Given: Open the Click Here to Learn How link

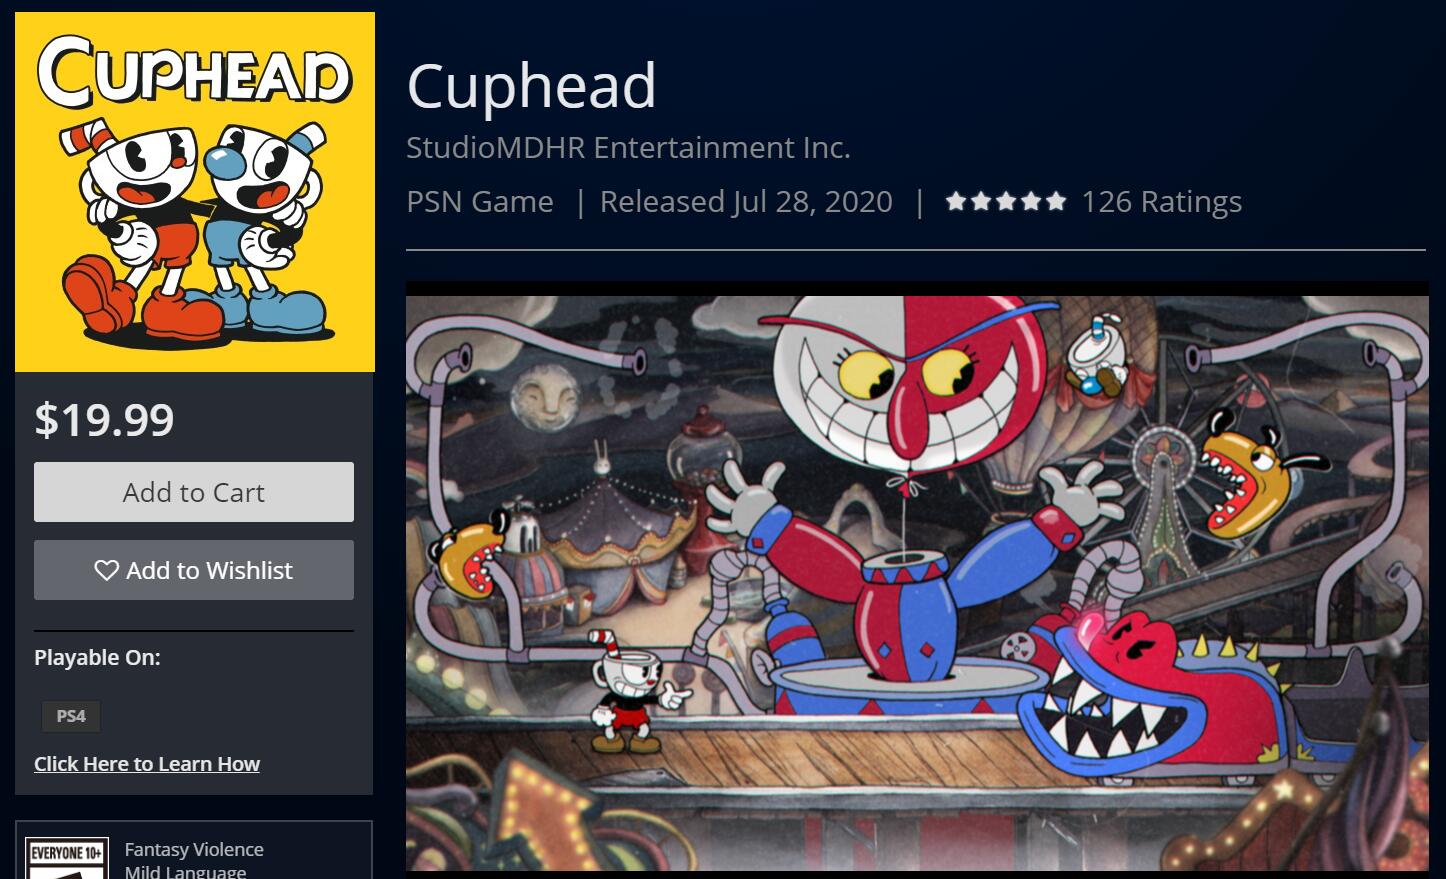Looking at the screenshot, I should point(147,764).
